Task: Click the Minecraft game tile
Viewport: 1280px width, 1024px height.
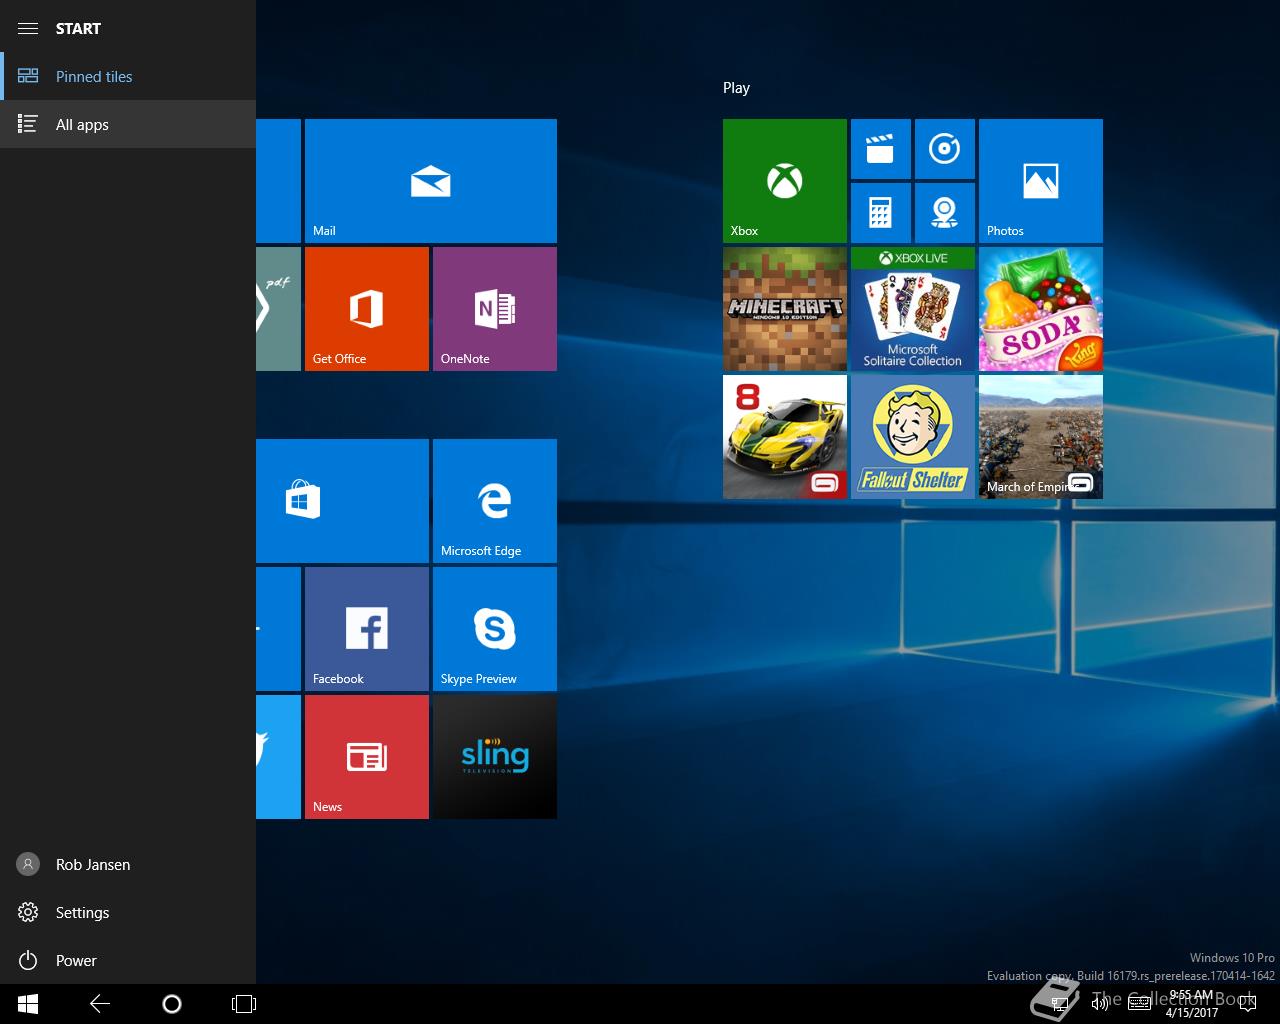Action: pyautogui.click(x=784, y=309)
